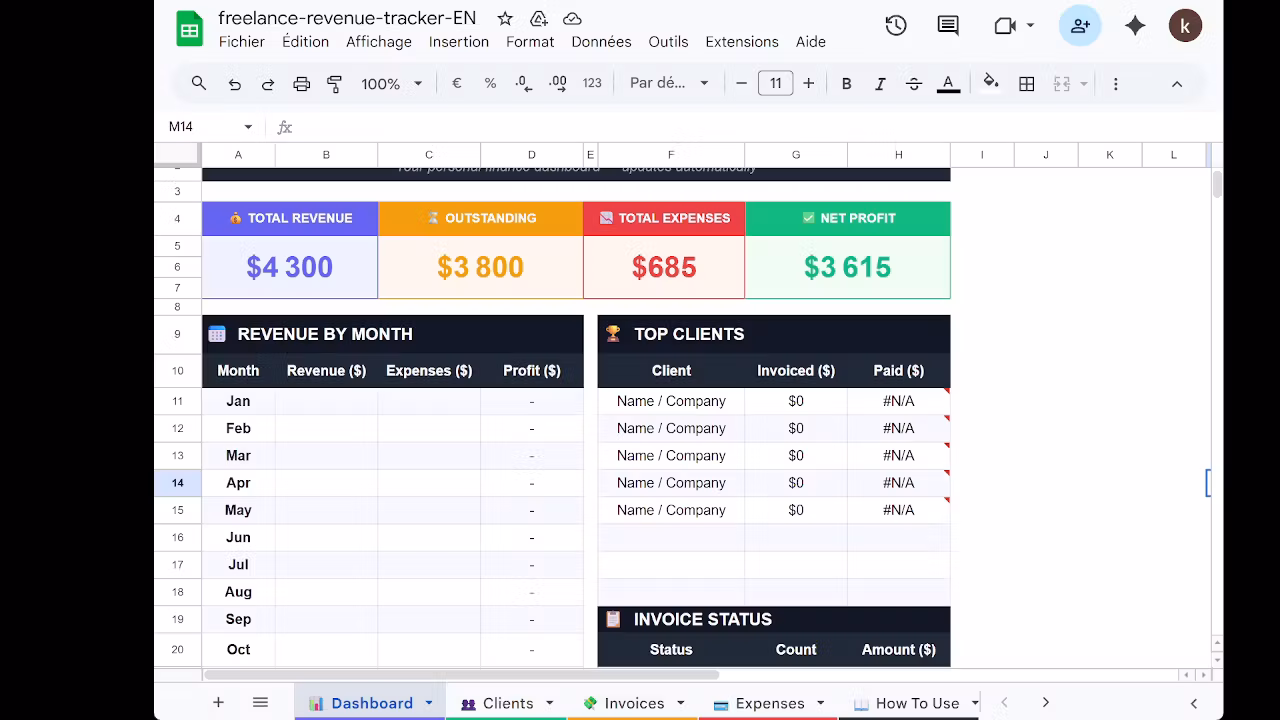
Task: Click the Share add-person button
Action: coord(1080,26)
